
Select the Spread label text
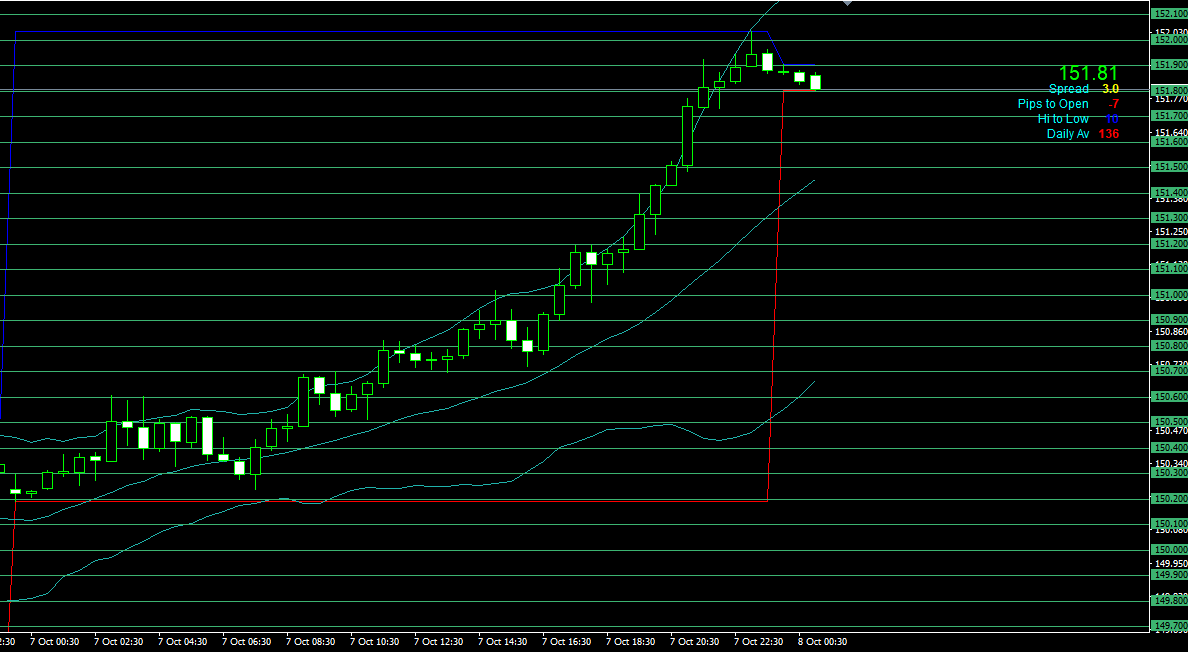pos(1068,89)
